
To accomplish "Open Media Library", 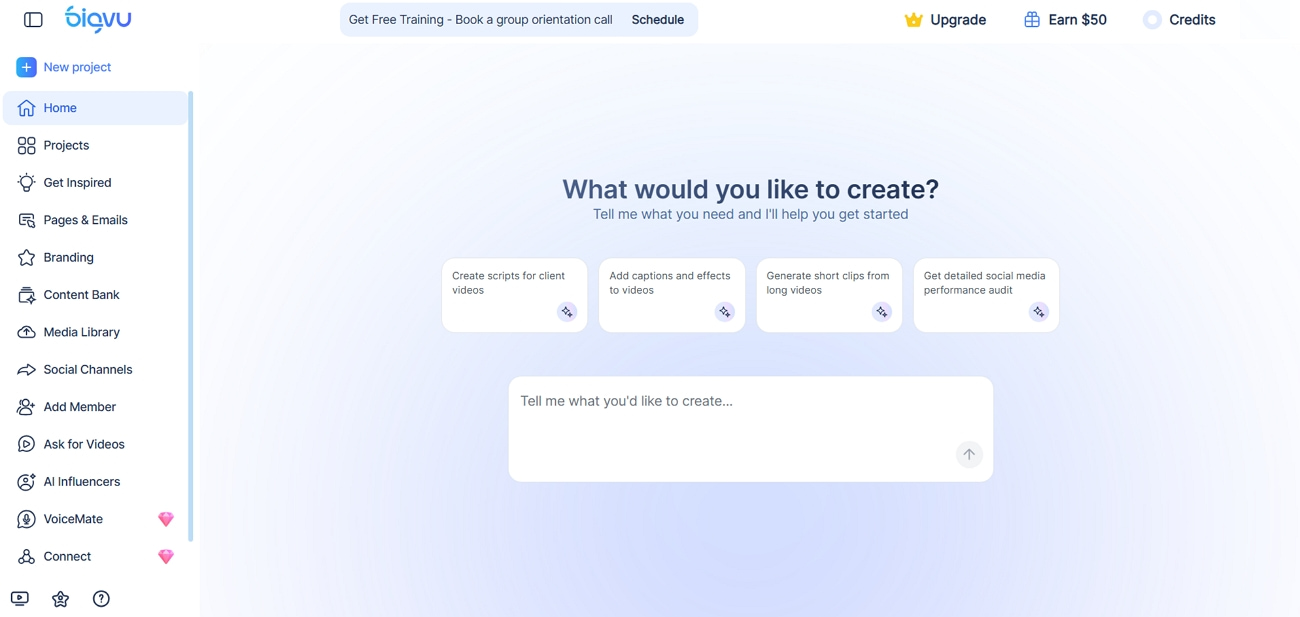I will [x=95, y=332].
